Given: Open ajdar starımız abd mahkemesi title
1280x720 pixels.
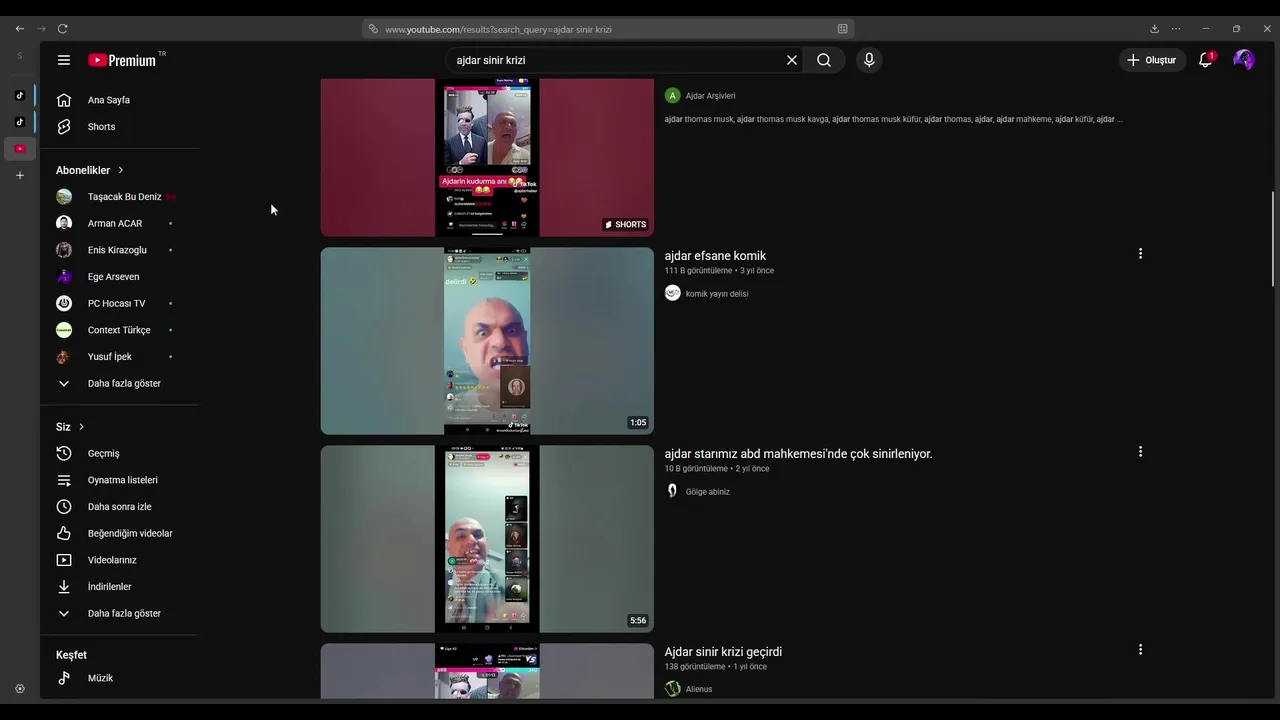Looking at the screenshot, I should point(798,454).
